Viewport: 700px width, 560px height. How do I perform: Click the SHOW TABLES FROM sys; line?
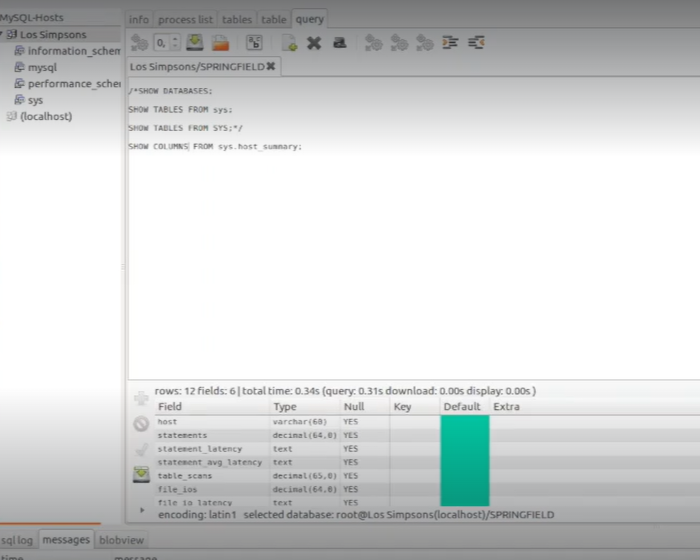180,109
